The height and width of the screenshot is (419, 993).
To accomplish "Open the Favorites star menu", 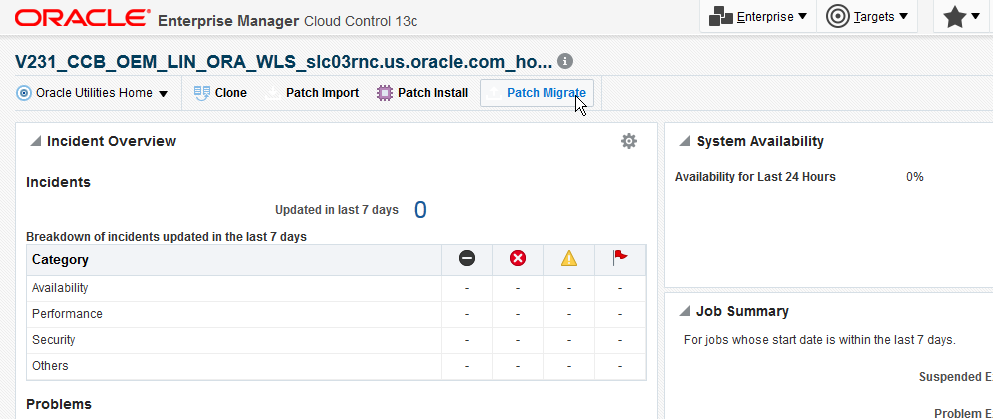I will [x=961, y=16].
